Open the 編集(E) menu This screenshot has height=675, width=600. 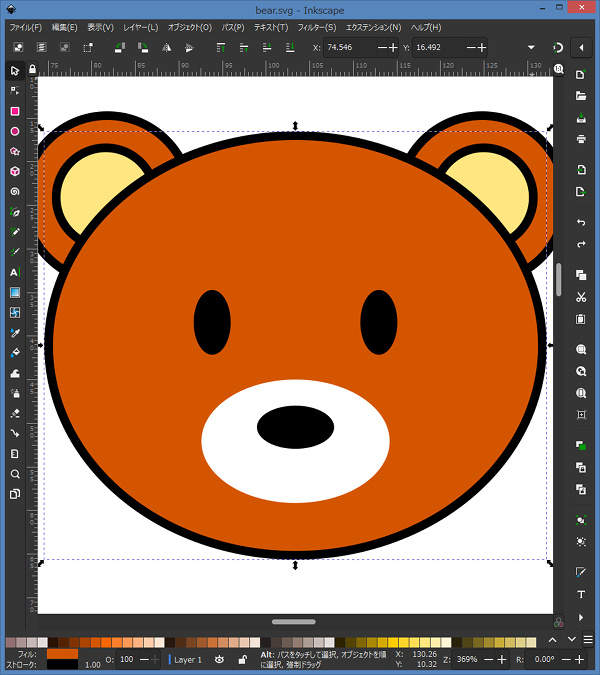(65, 27)
